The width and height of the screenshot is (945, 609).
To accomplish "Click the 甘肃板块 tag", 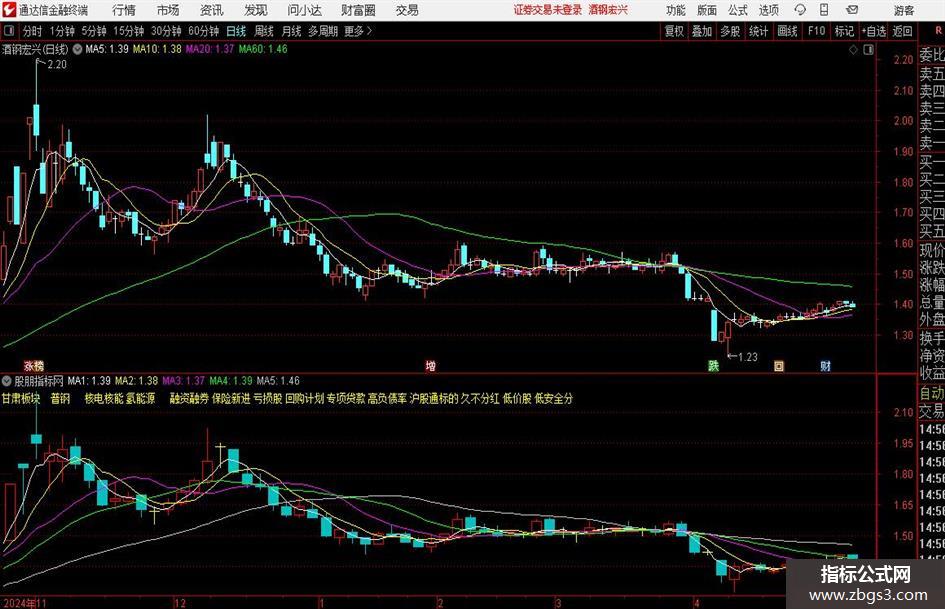I will click(21, 399).
